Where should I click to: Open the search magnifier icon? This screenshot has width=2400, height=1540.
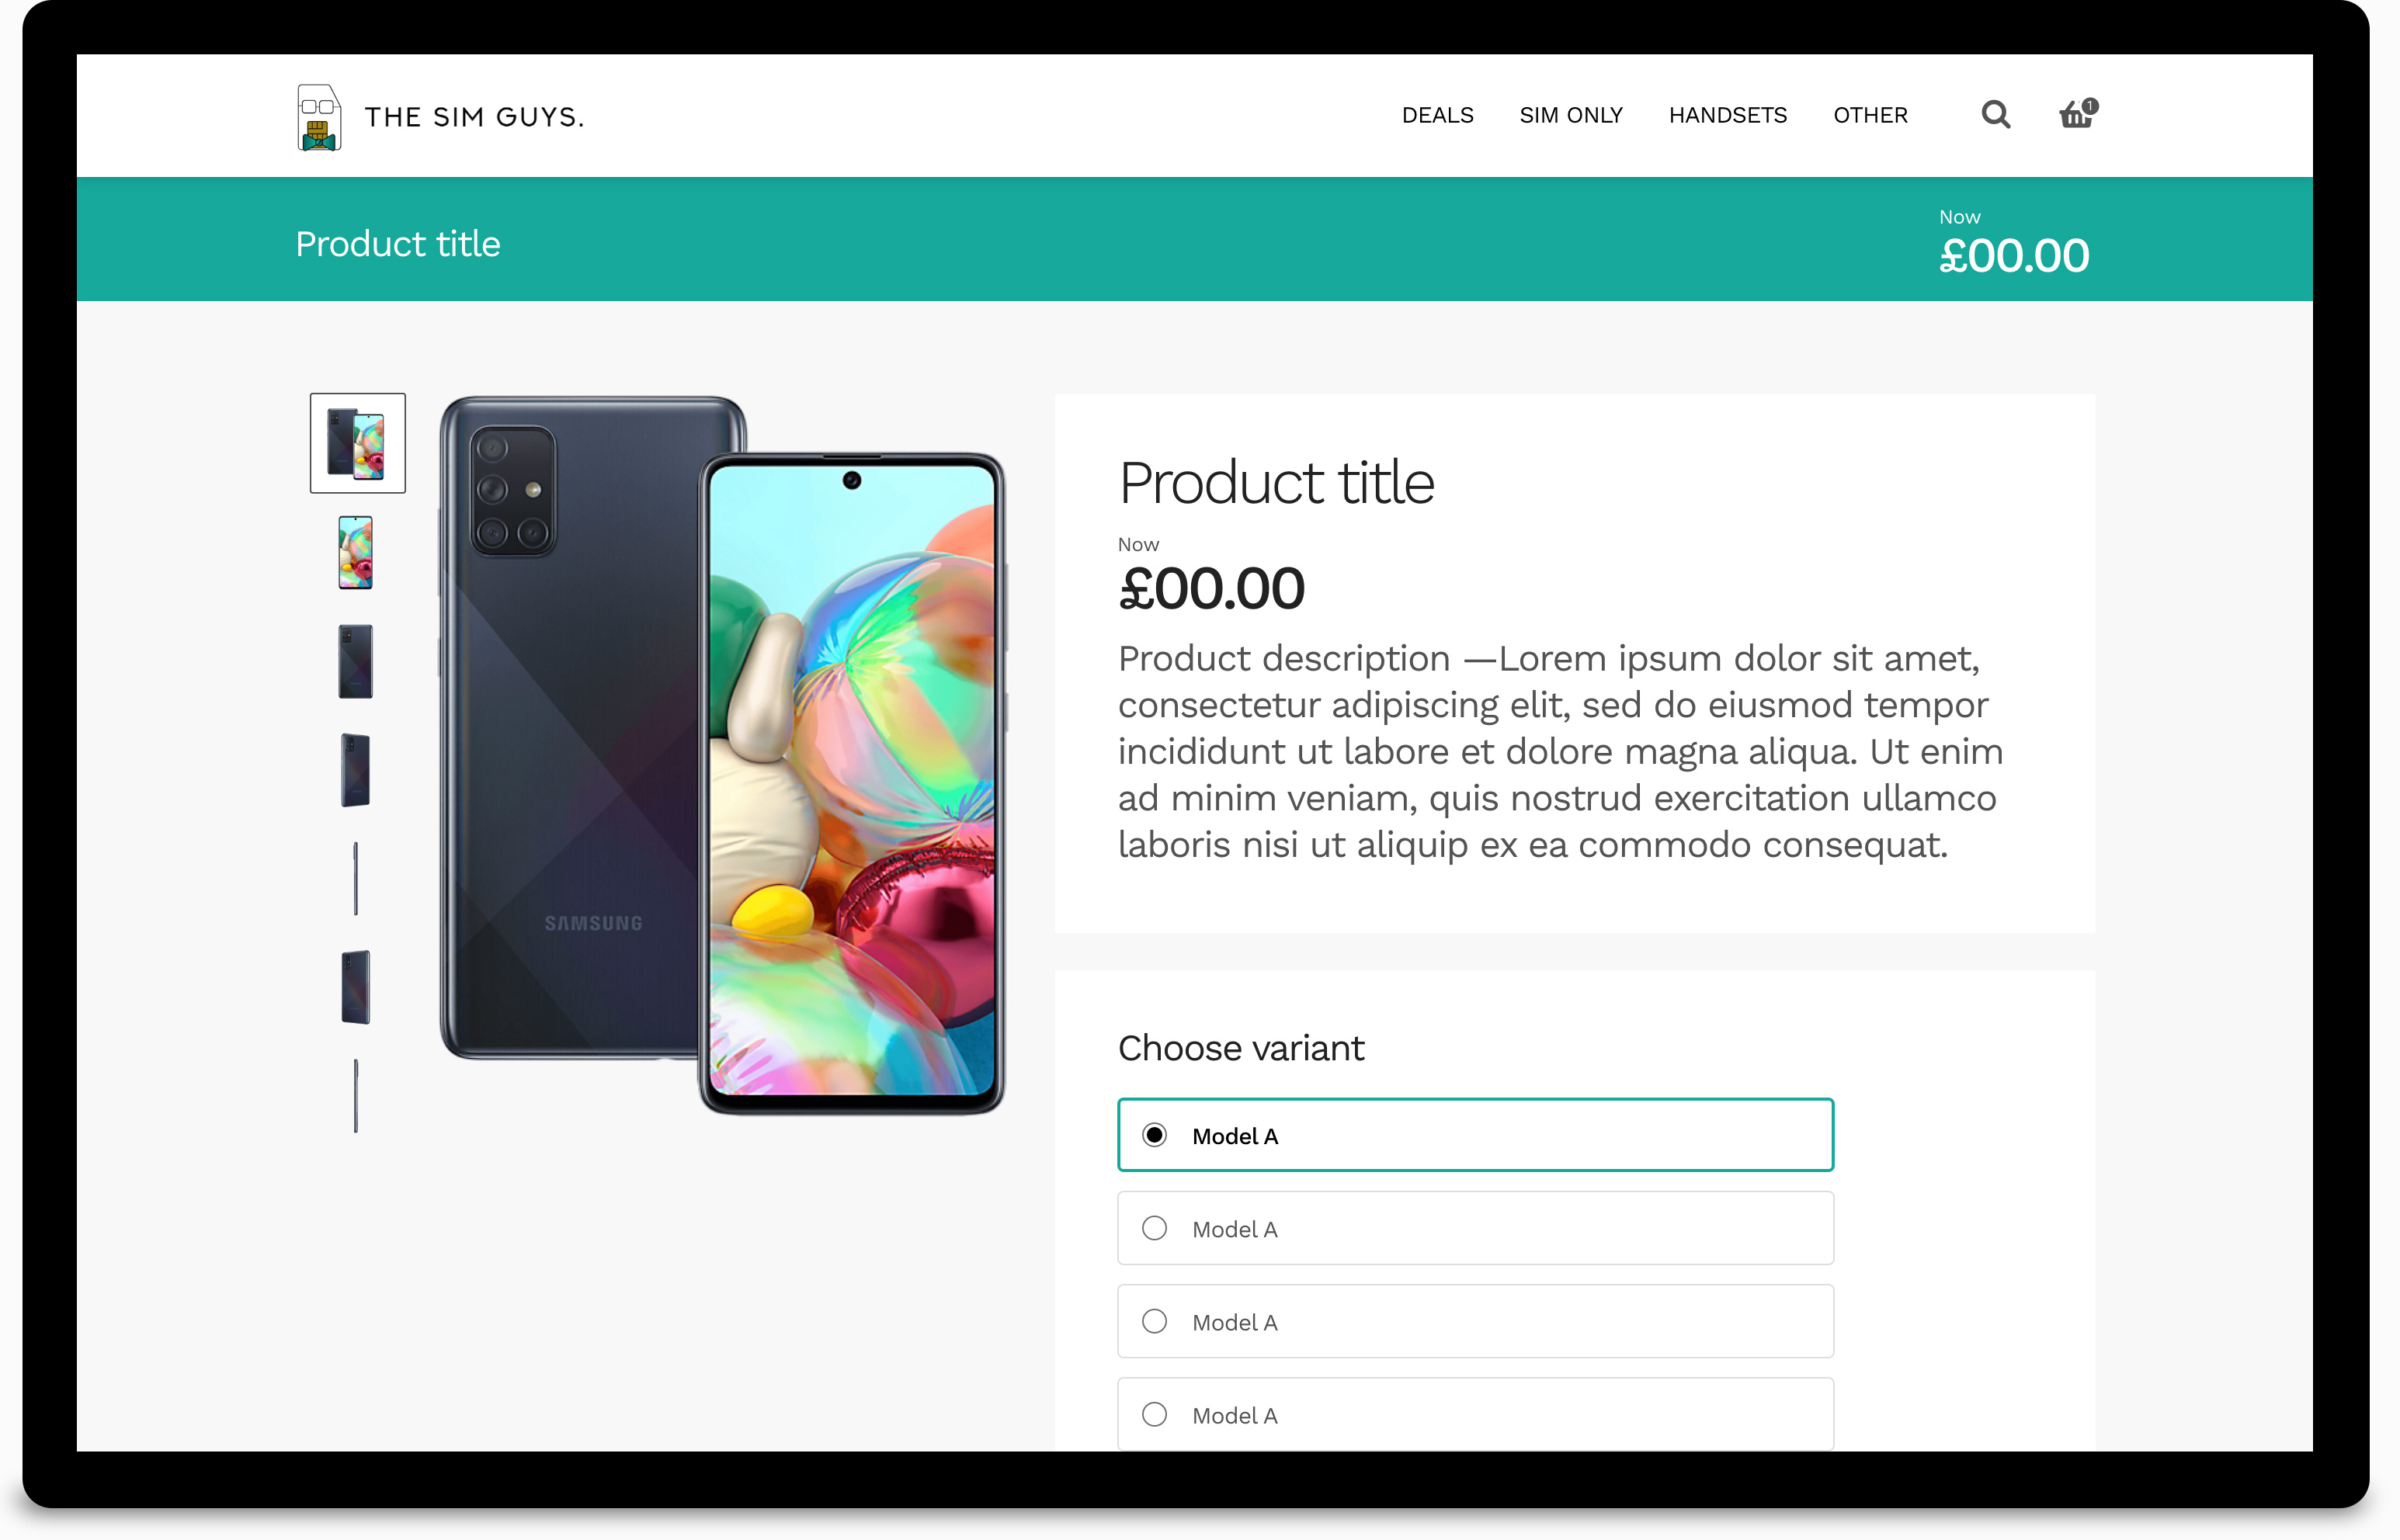coord(1995,115)
